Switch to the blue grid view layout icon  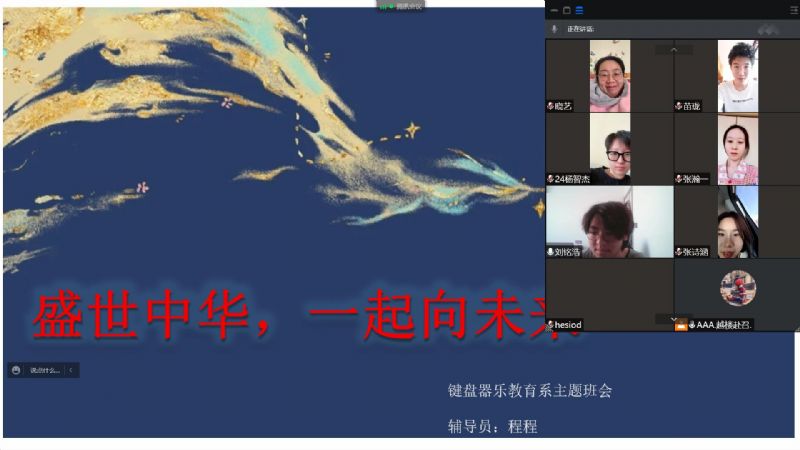pyautogui.click(x=579, y=10)
